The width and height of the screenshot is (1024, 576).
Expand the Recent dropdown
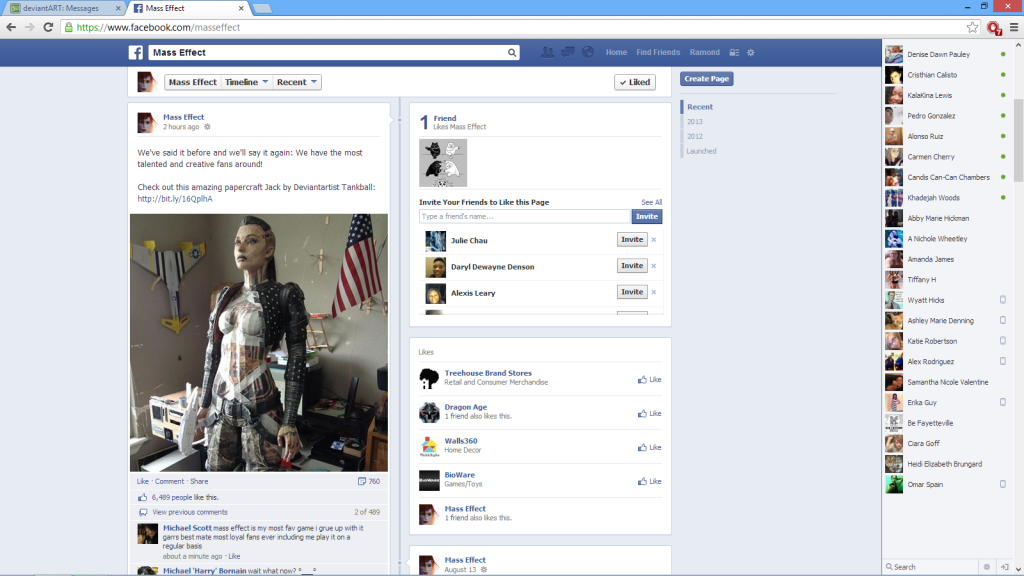(x=296, y=82)
